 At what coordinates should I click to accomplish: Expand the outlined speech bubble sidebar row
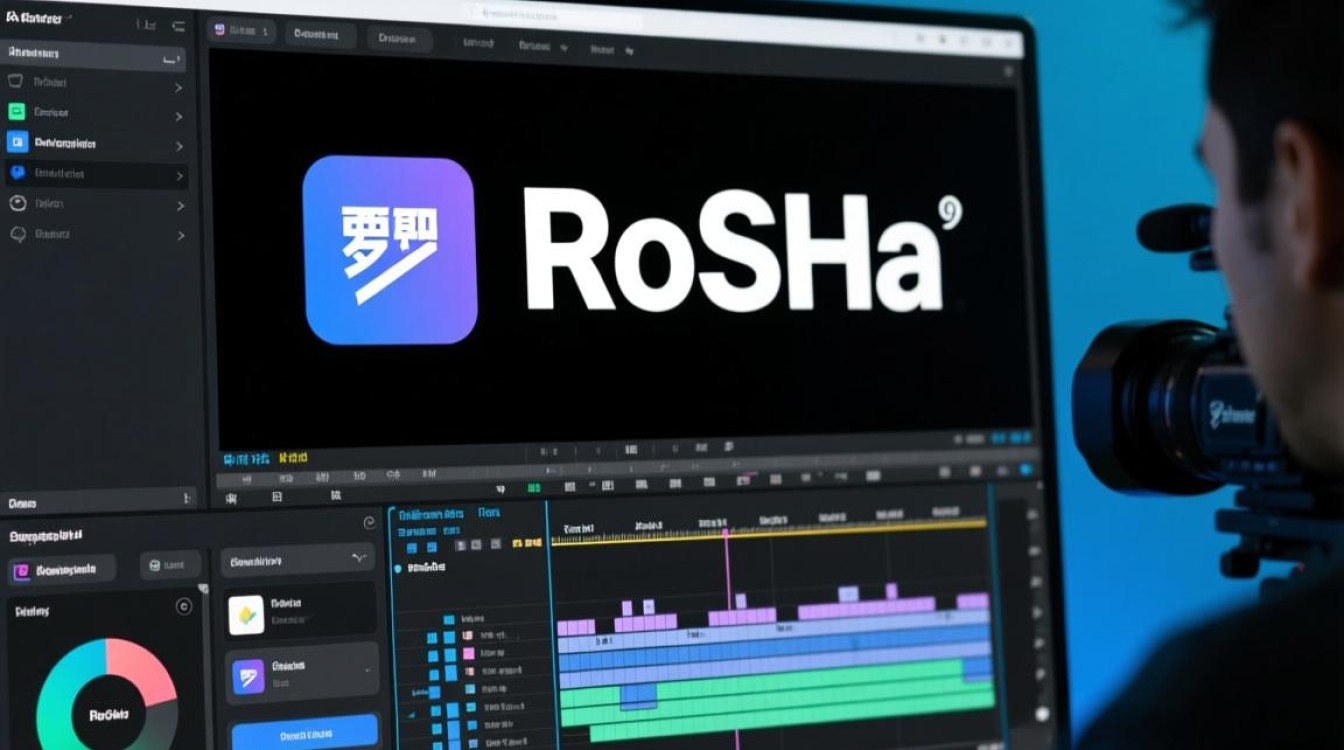[x=179, y=236]
